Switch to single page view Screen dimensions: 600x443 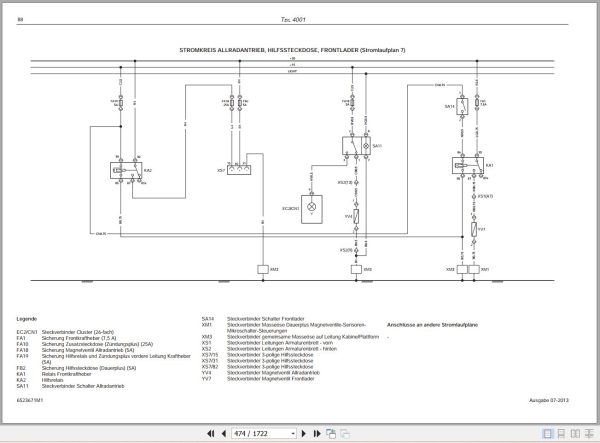coord(548,433)
